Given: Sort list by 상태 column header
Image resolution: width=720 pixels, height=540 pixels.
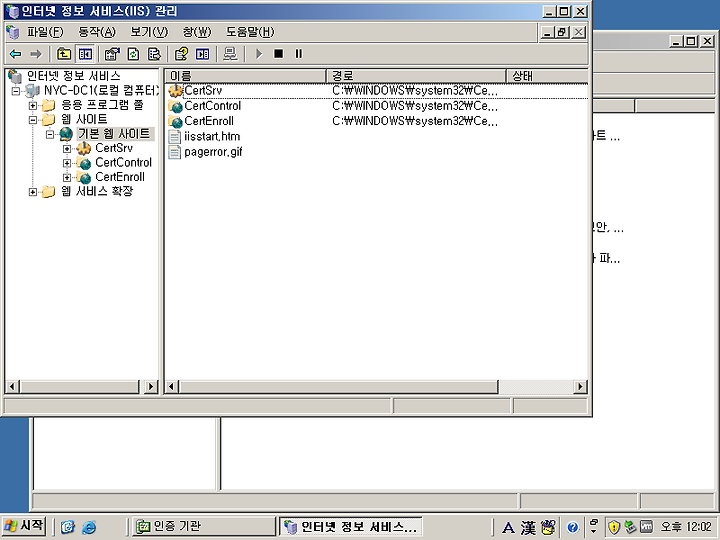Looking at the screenshot, I should pyautogui.click(x=547, y=76).
